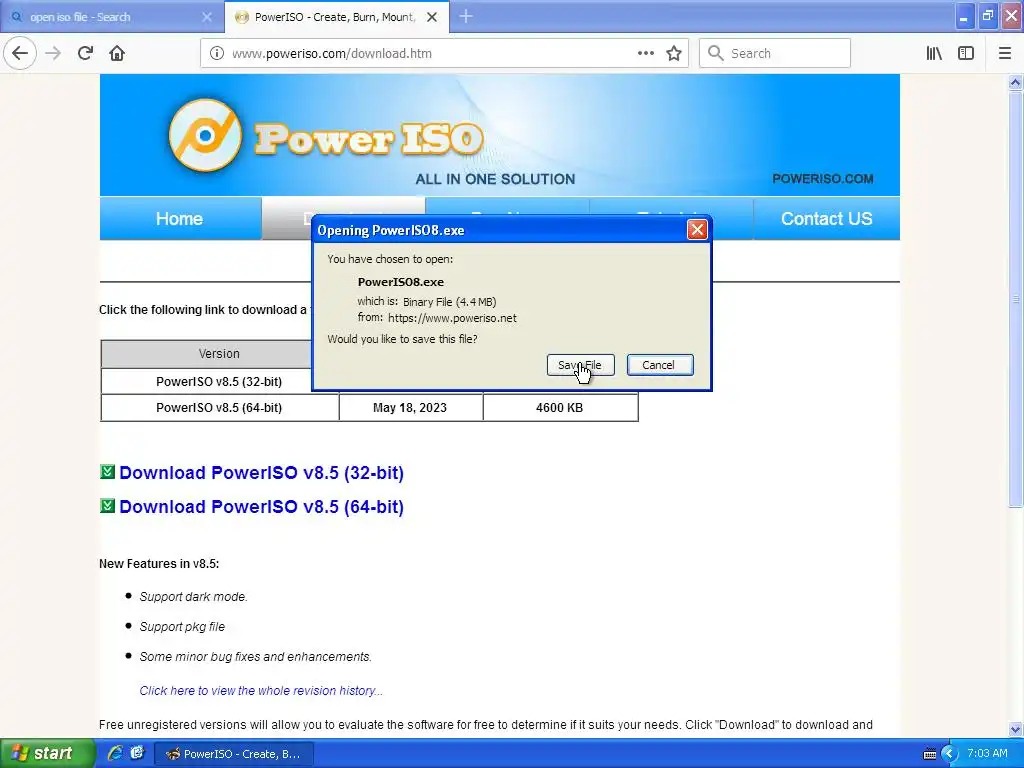Click the Save File button
1024x768 pixels.
coord(580,365)
